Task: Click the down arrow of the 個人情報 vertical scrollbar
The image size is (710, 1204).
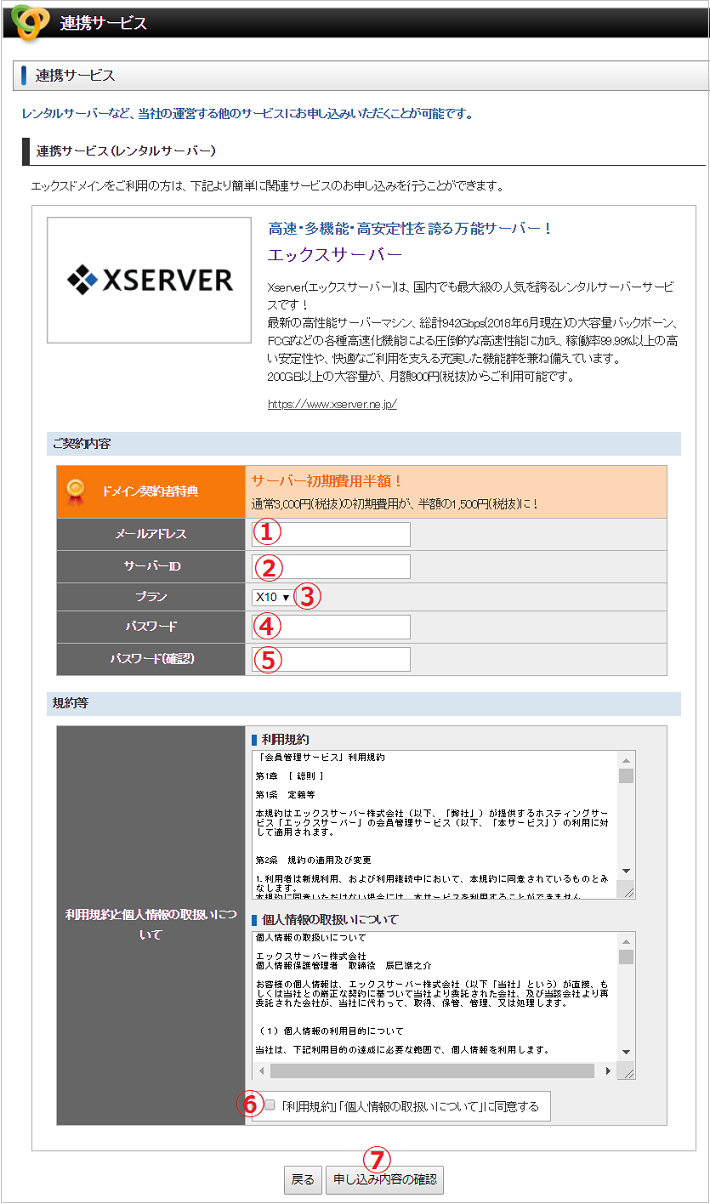Action: tap(626, 1053)
